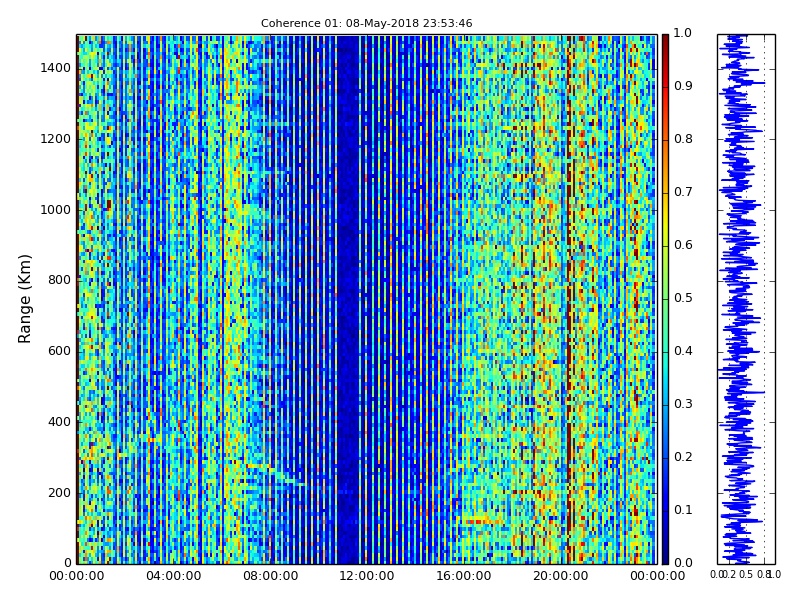The height and width of the screenshot is (600, 800).
Task: Click the 400 tick label on the range axis
Action: [59, 422]
